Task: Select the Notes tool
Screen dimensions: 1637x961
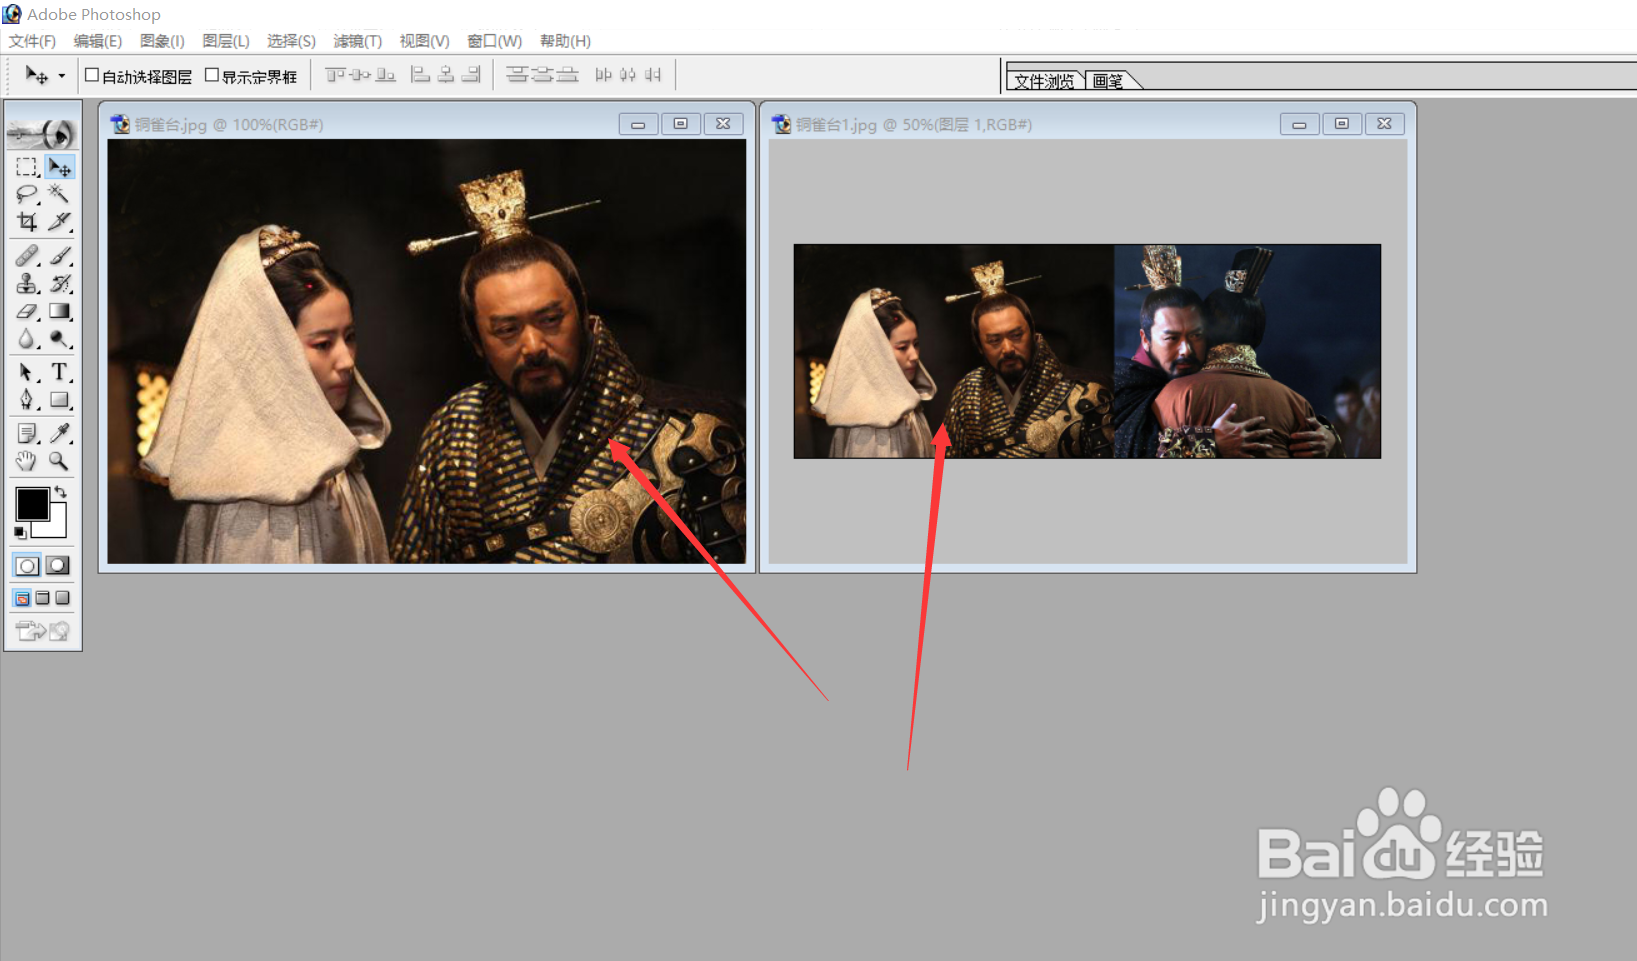Action: tap(27, 434)
